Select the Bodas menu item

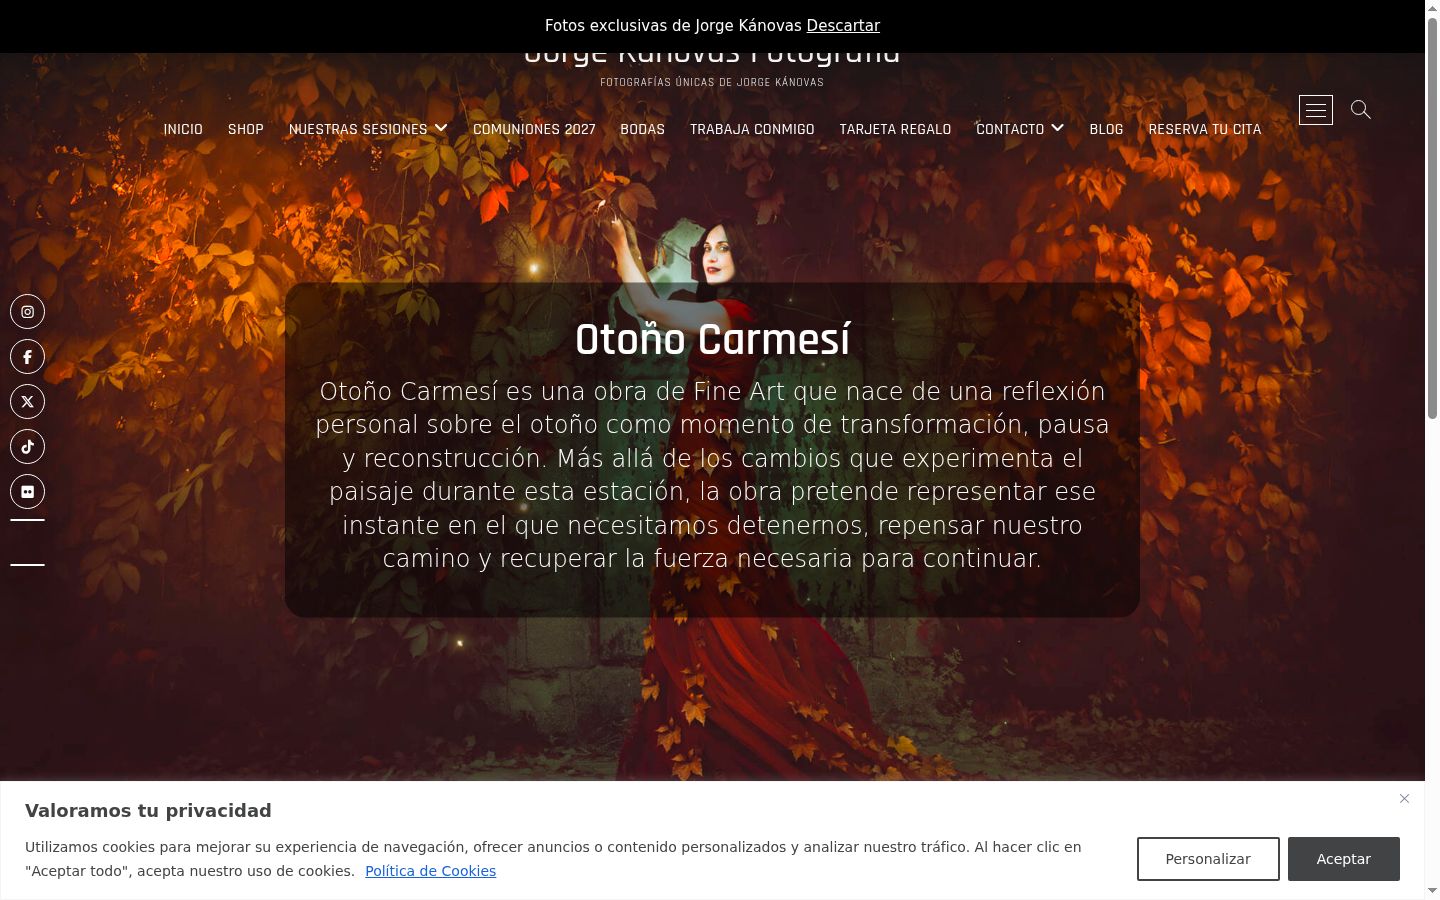(x=642, y=129)
